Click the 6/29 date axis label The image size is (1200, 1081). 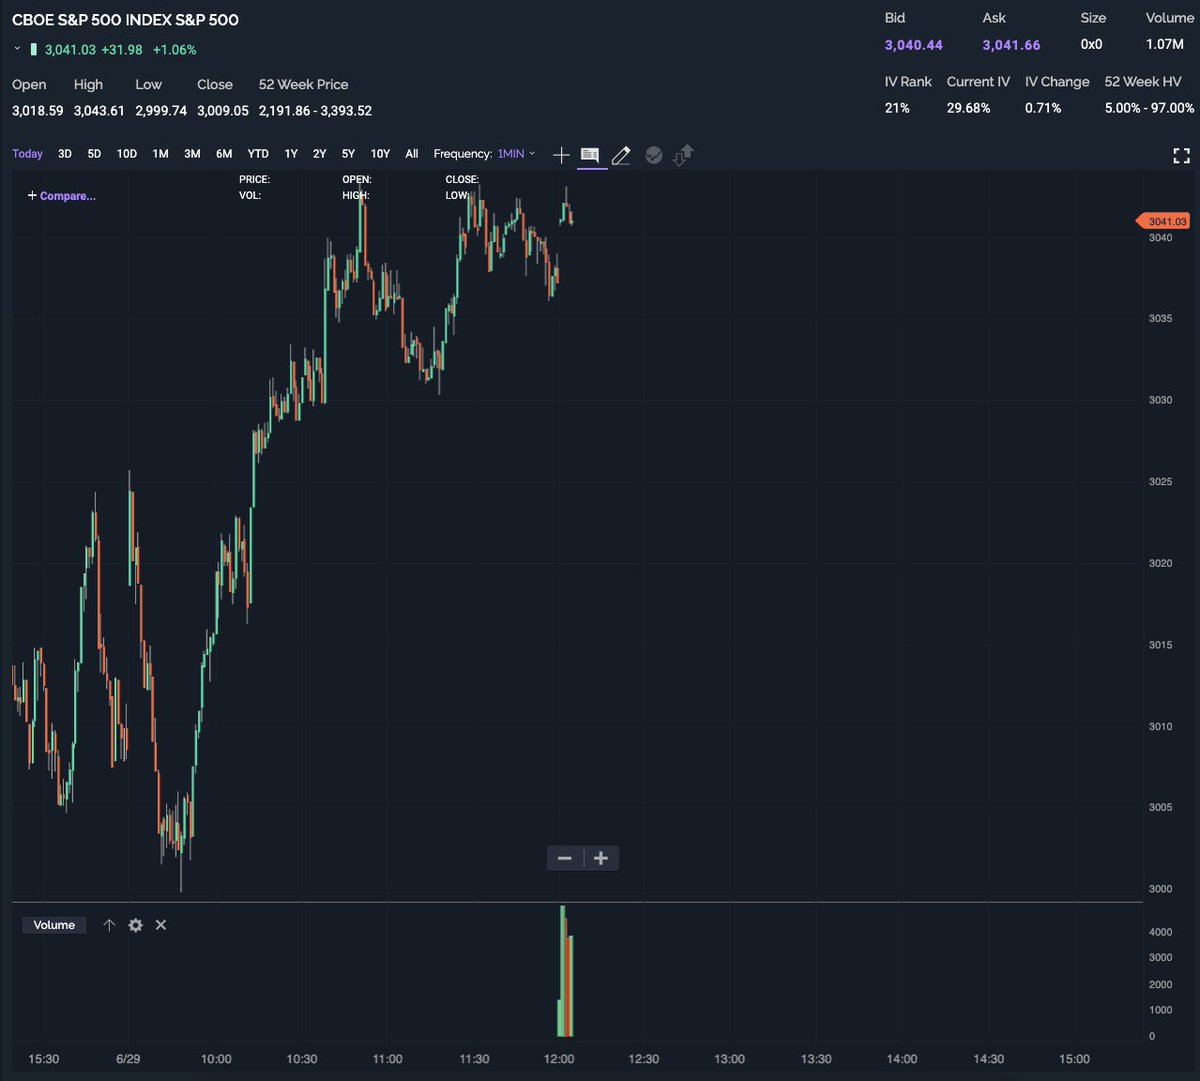click(128, 1059)
